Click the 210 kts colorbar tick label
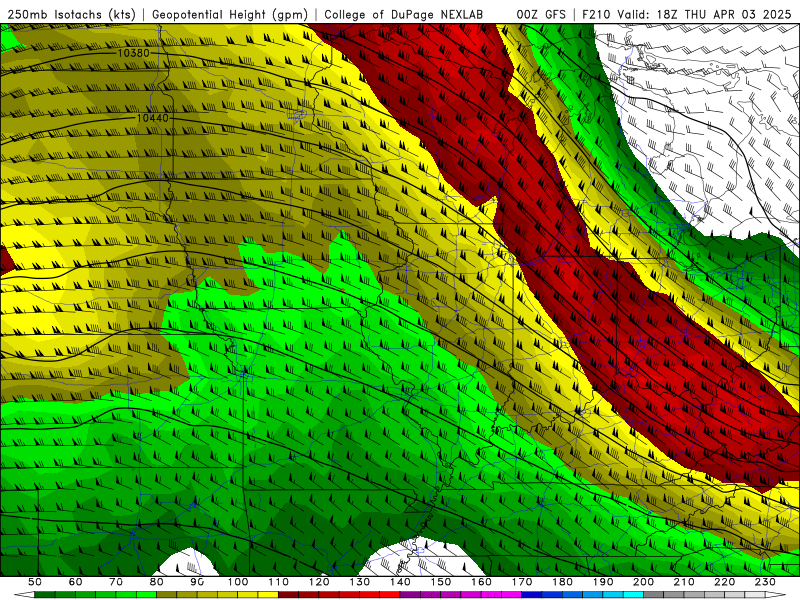 (684, 582)
